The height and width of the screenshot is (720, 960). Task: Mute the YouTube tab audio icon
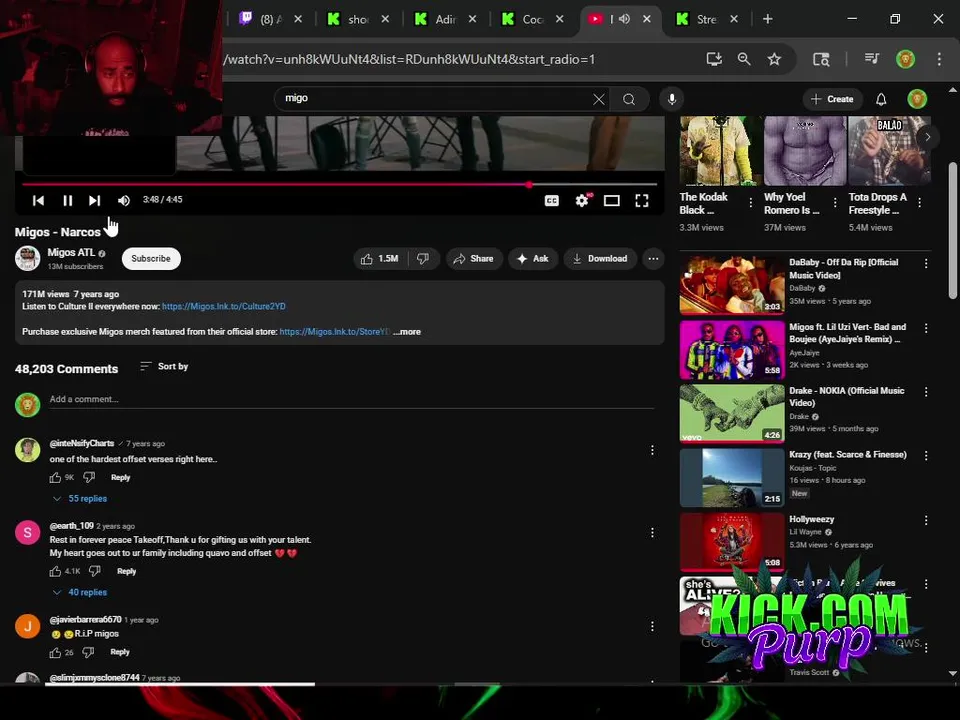624,19
